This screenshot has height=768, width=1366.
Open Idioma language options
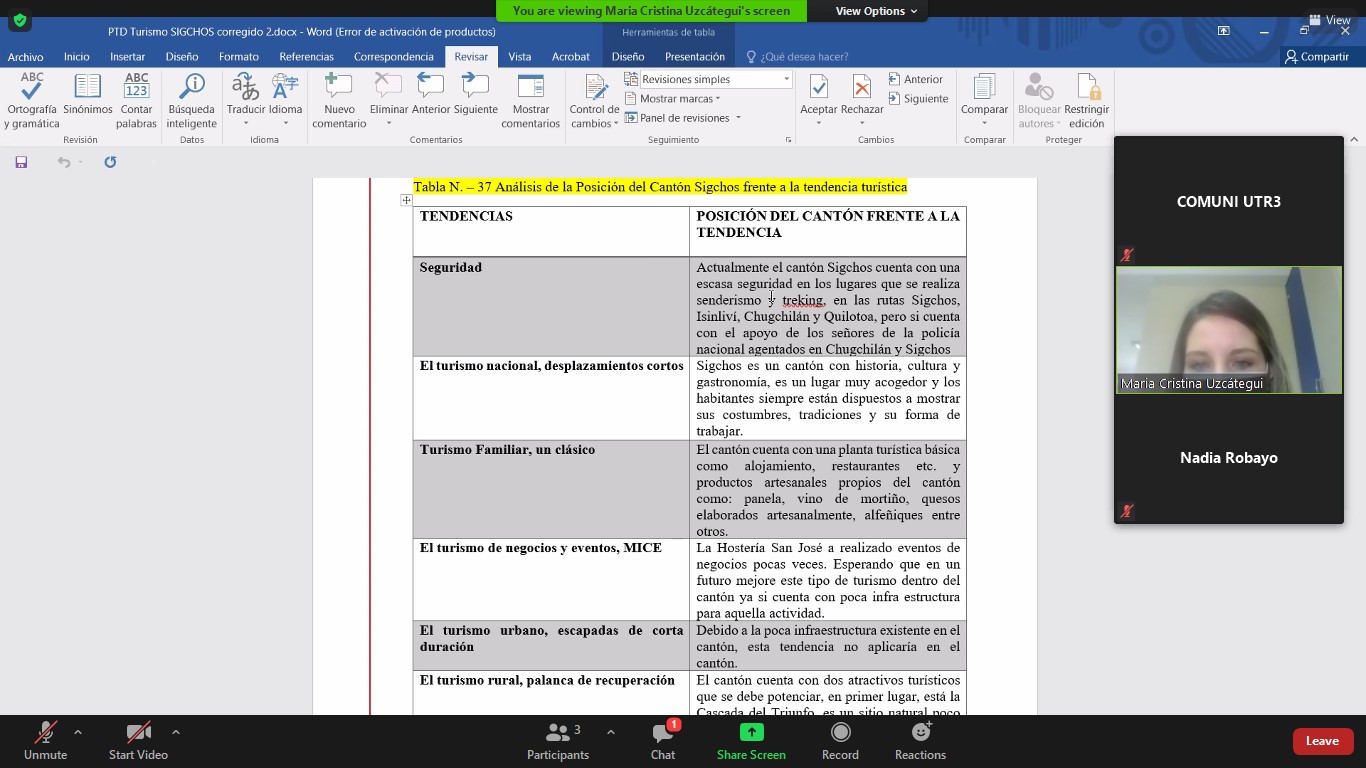point(285,100)
